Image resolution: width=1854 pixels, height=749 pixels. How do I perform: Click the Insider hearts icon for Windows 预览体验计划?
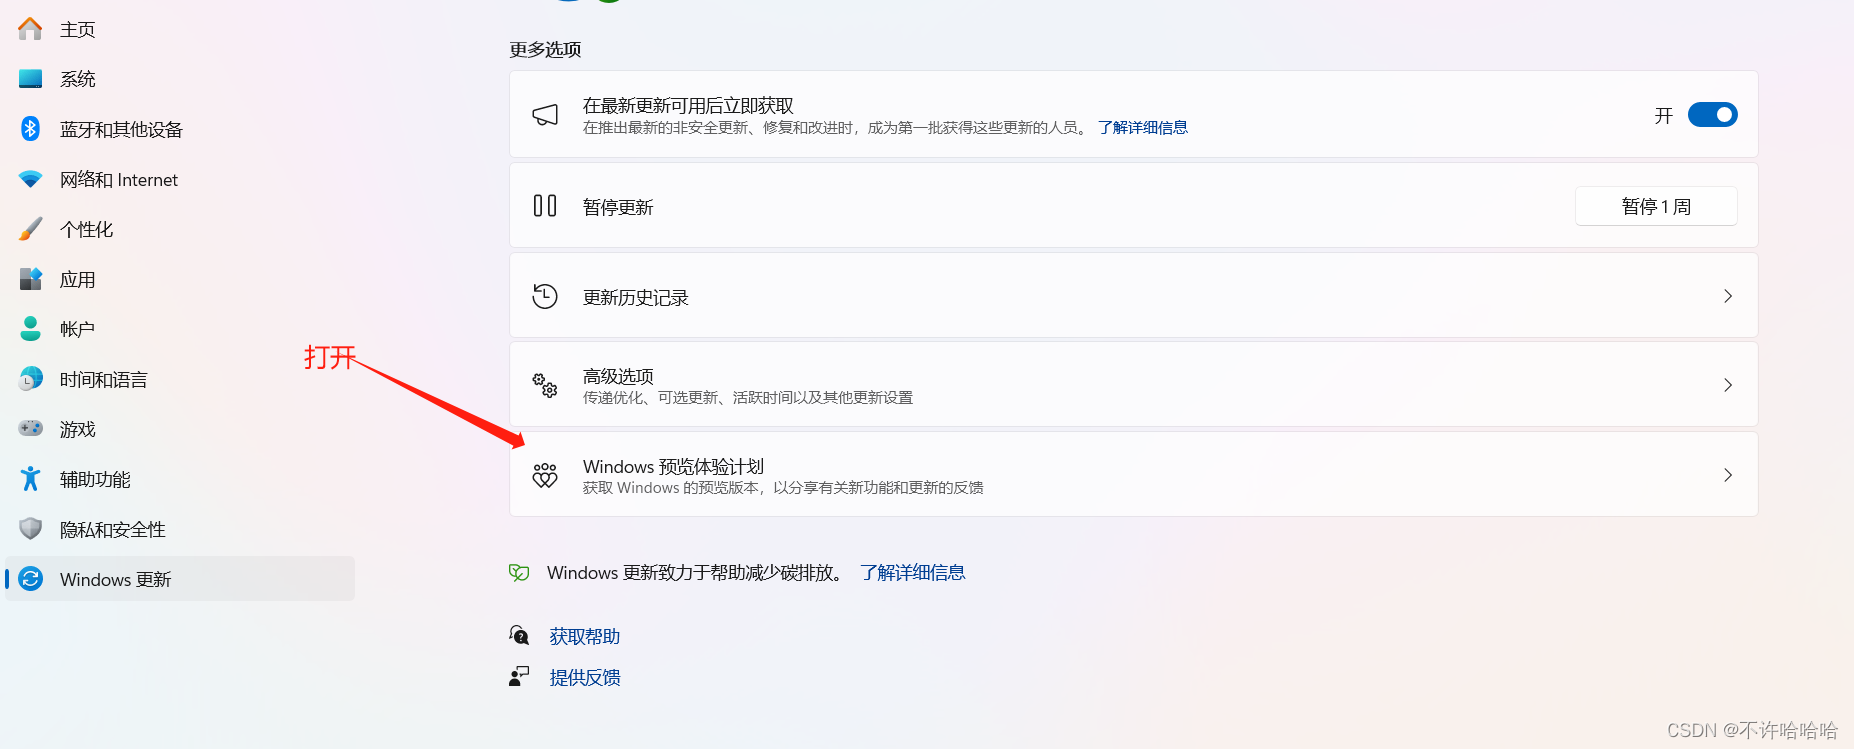pos(545,475)
